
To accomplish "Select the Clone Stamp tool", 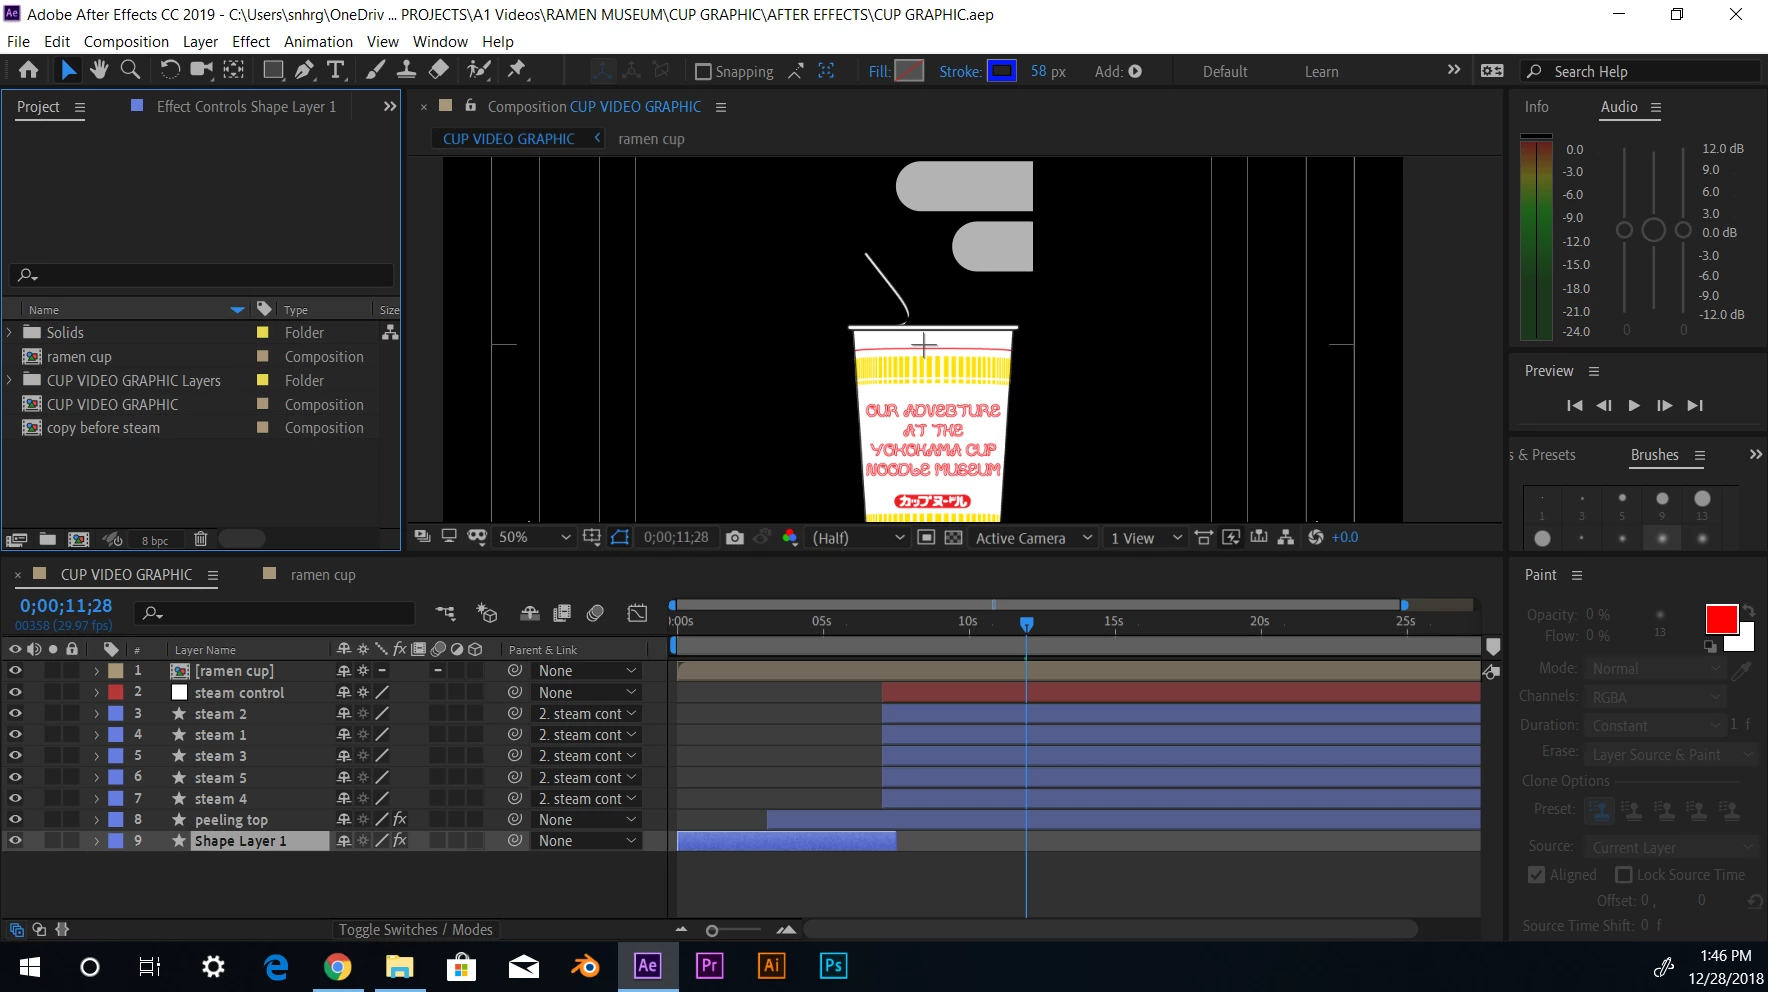I will tap(407, 70).
